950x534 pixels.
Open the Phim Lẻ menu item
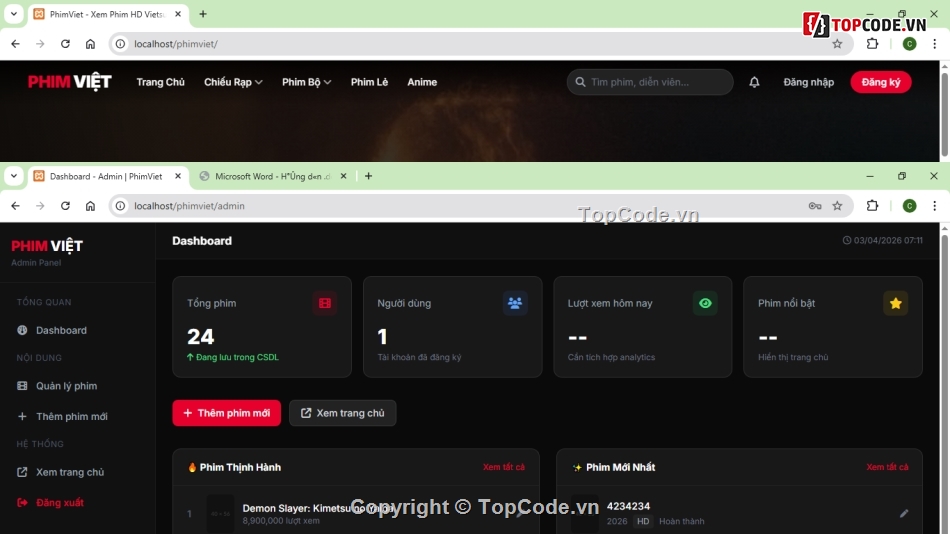pyautogui.click(x=370, y=82)
